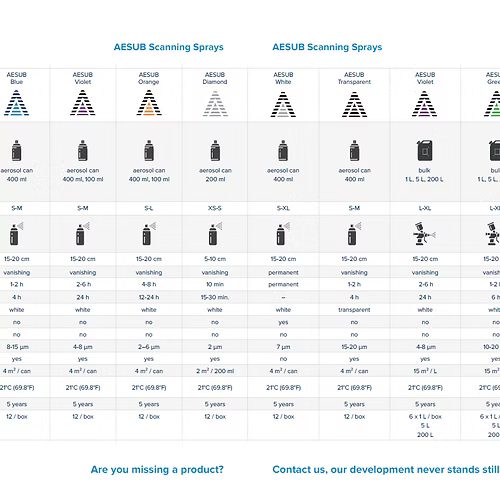
Task: Click the spraying can icon above '2-6 h' in Violet aerosol column
Action: [x=83, y=234]
